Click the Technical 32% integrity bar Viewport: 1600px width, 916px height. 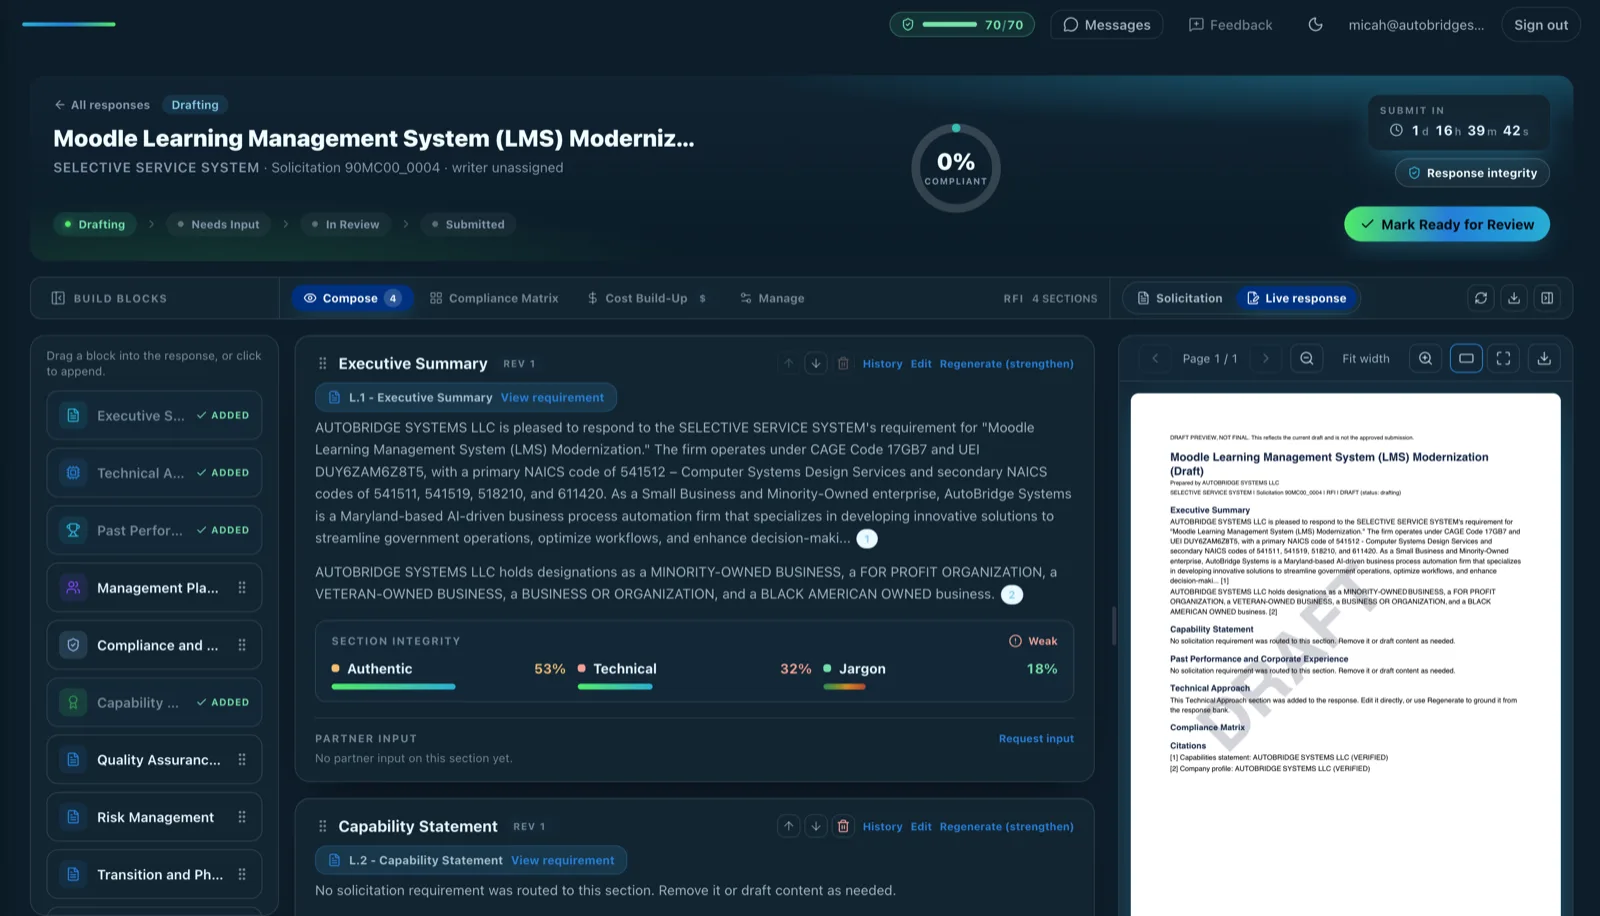pos(615,687)
